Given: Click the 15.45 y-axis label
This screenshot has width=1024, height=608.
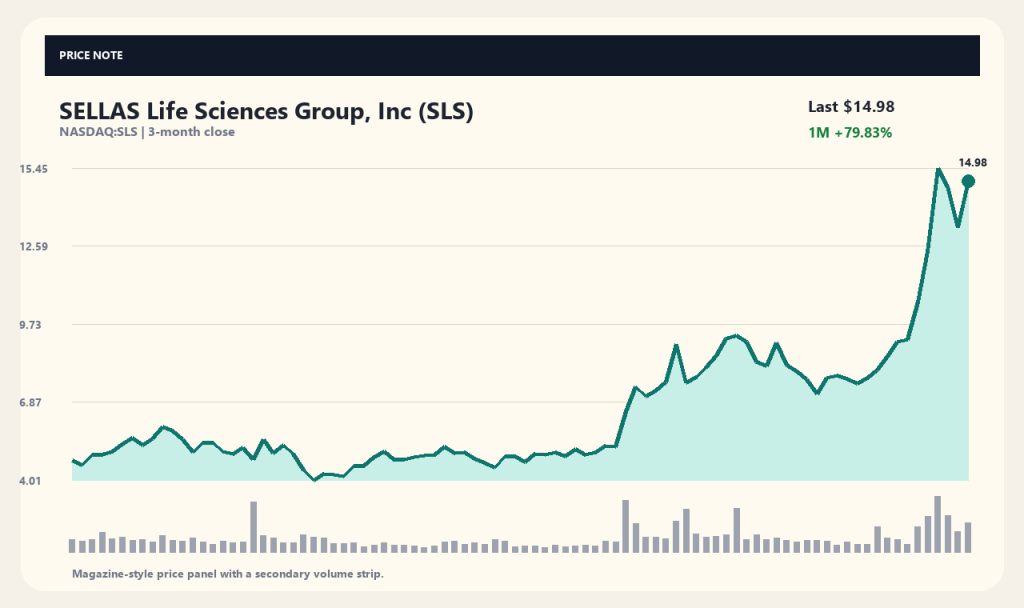Looking at the screenshot, I should pos(33,169).
